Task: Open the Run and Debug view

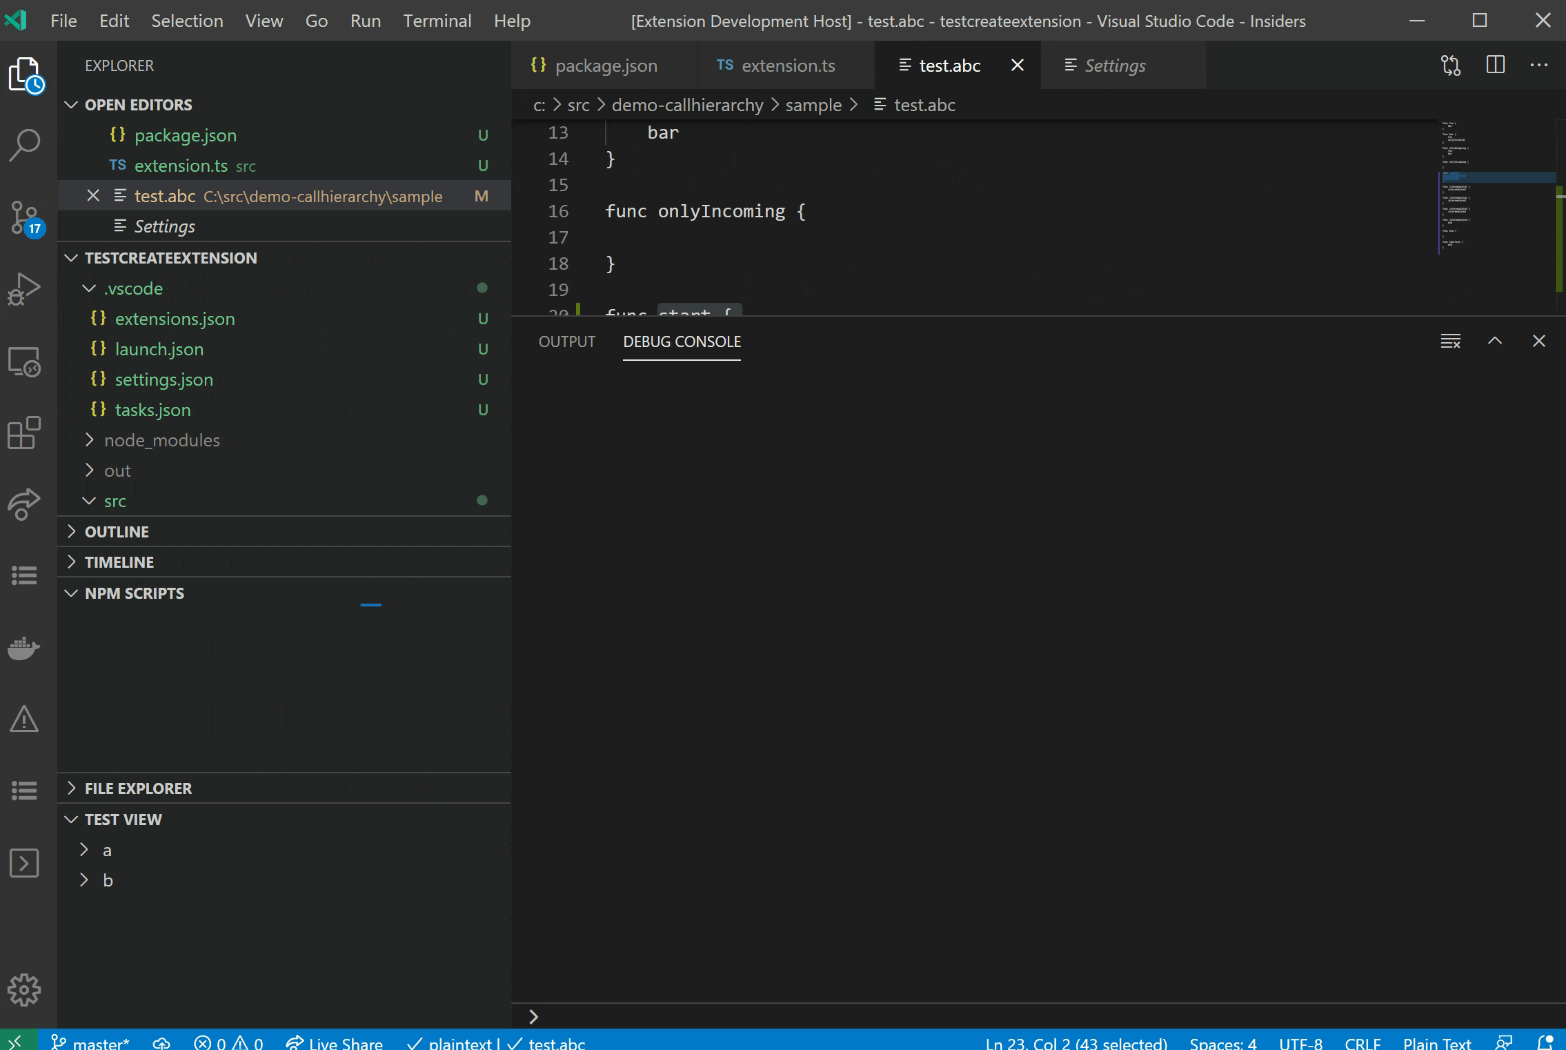Action: 24,289
